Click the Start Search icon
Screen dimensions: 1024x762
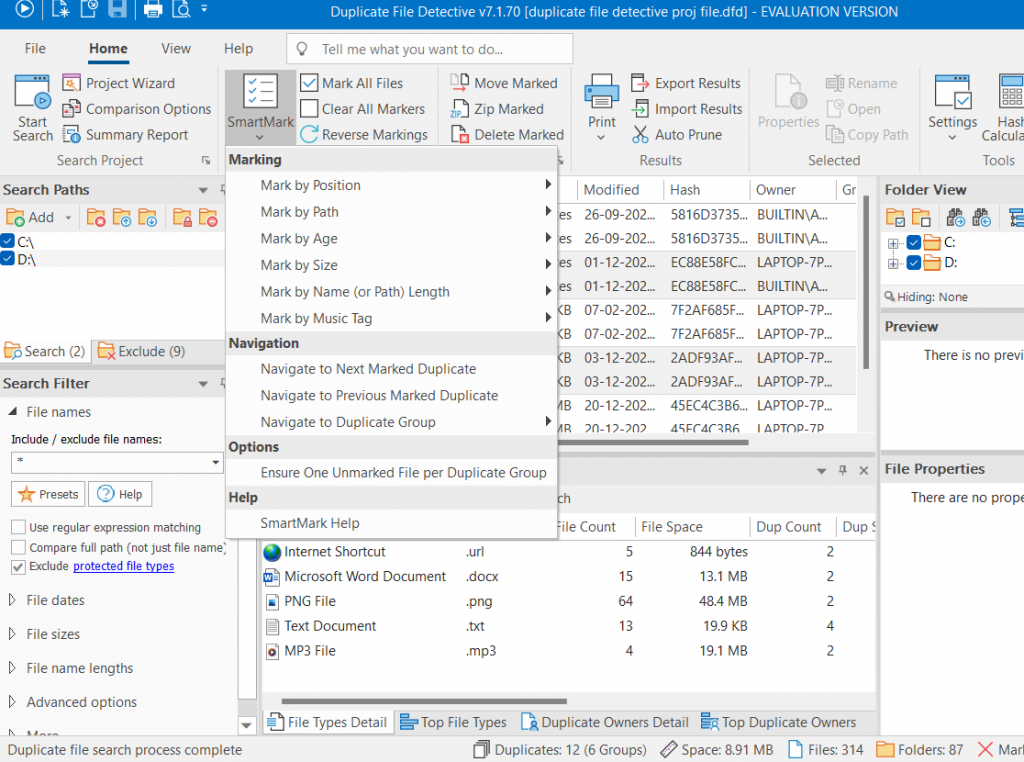(33, 92)
